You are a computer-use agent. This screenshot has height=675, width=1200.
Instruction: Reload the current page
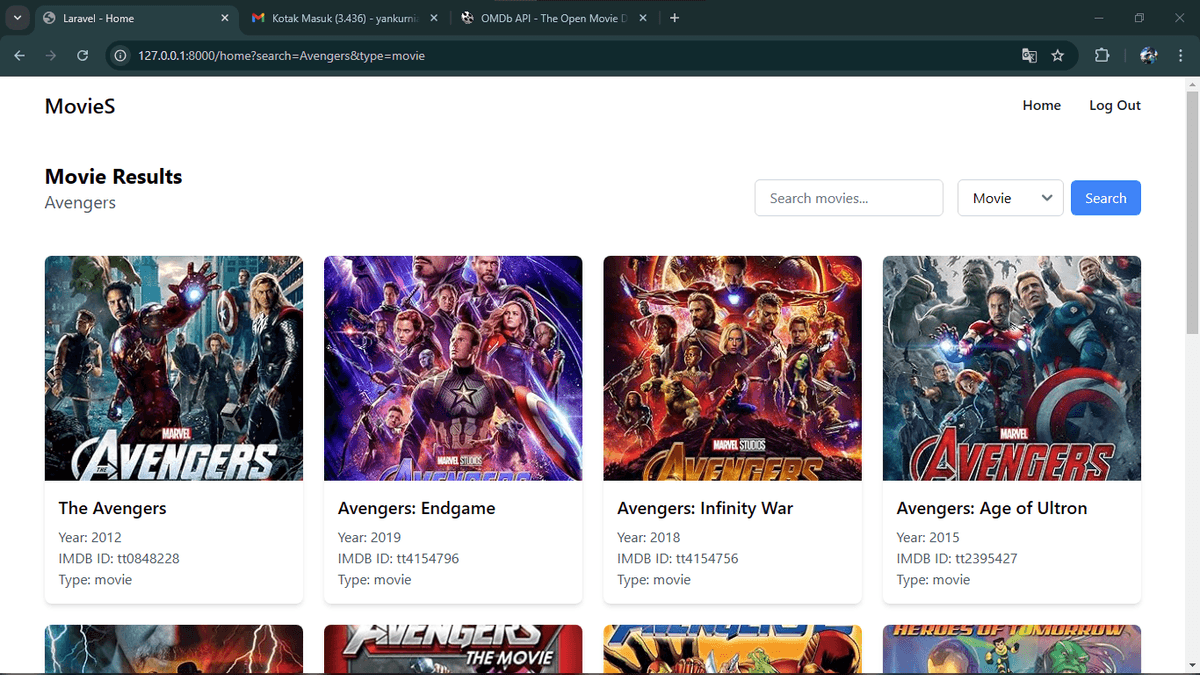(83, 56)
